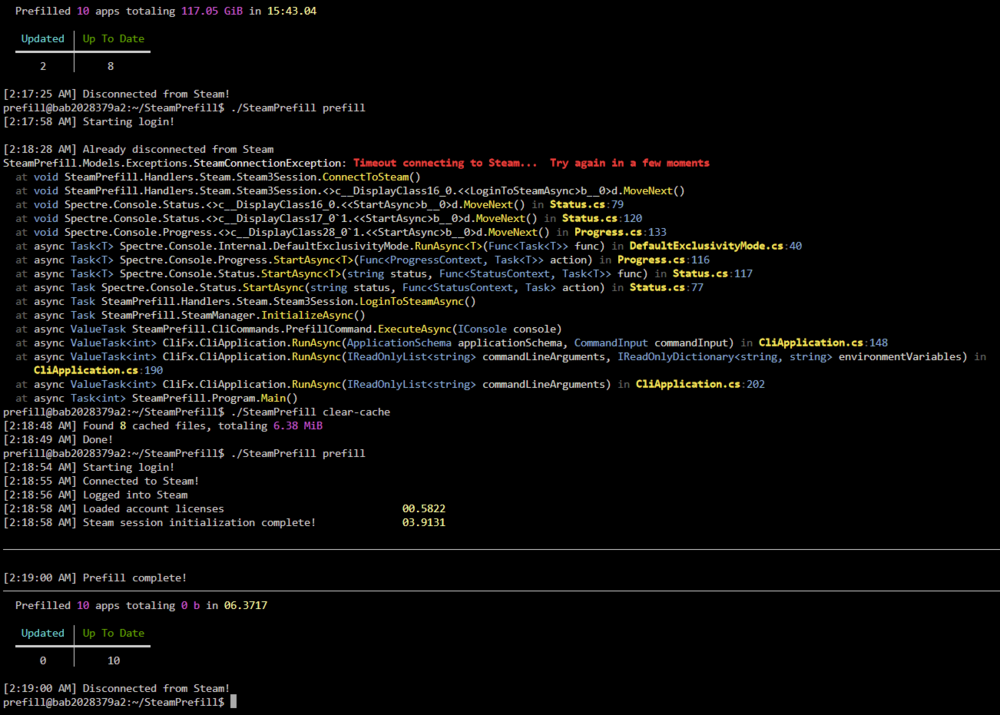Image resolution: width=1000 pixels, height=715 pixels.
Task: Click 'Connected to Steam!' log line
Action: pos(141,481)
